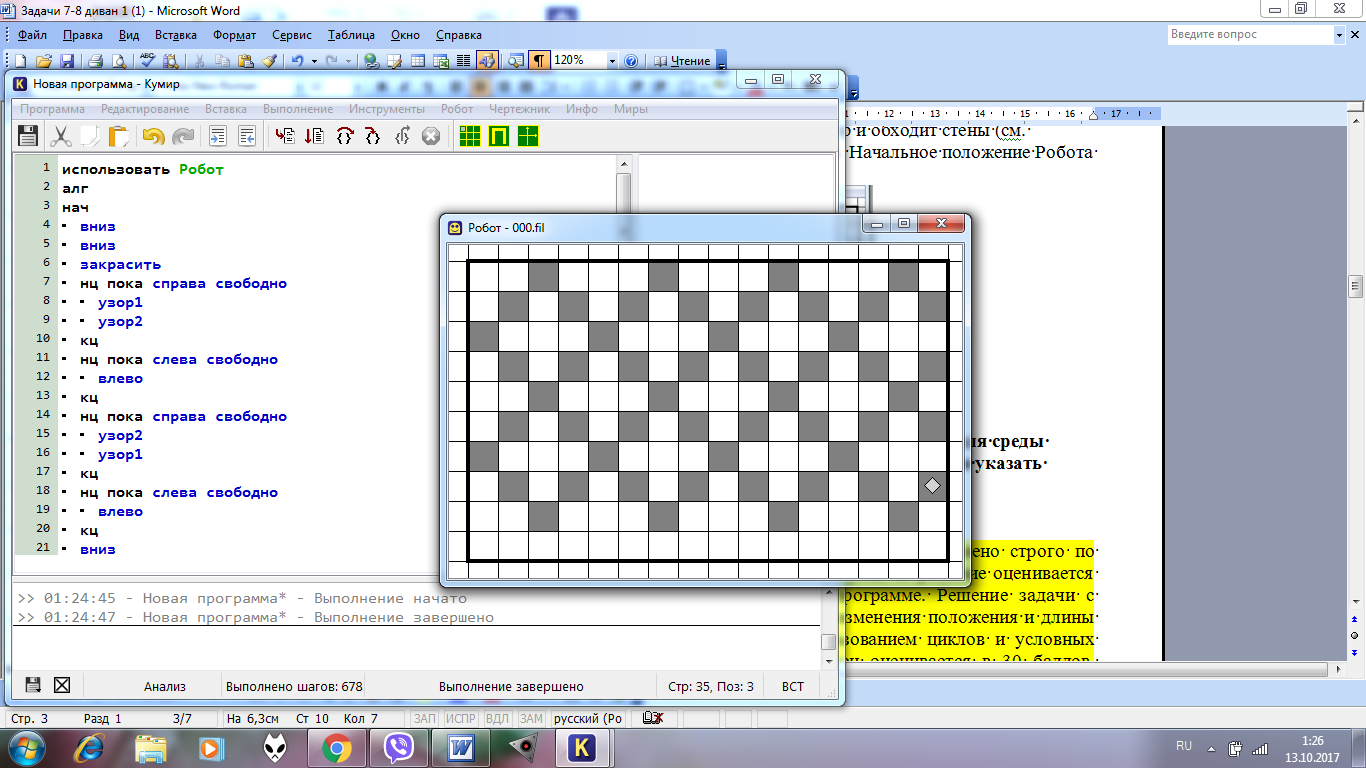Unindent code lines in Kumir toolbar
This screenshot has height=768, width=1366.
click(x=247, y=136)
